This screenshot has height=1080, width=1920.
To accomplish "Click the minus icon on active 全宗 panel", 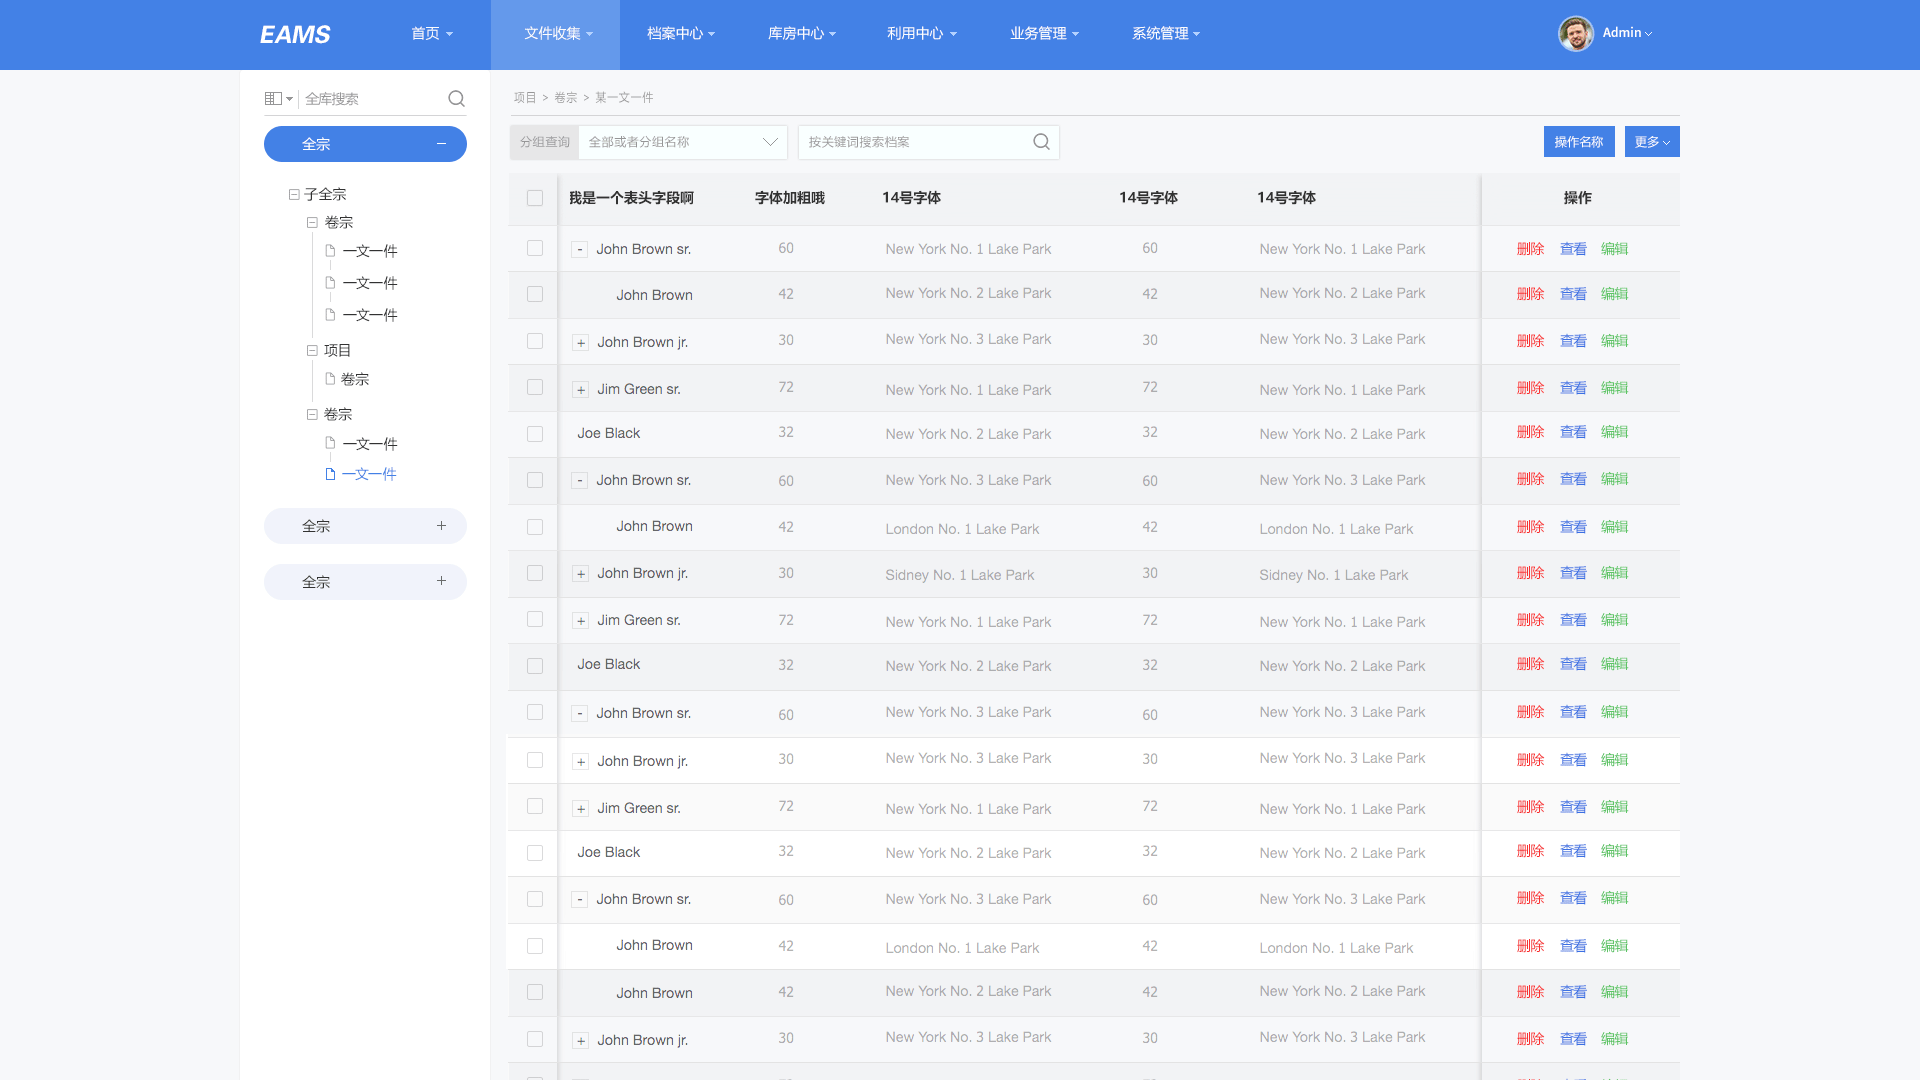I will (x=441, y=144).
